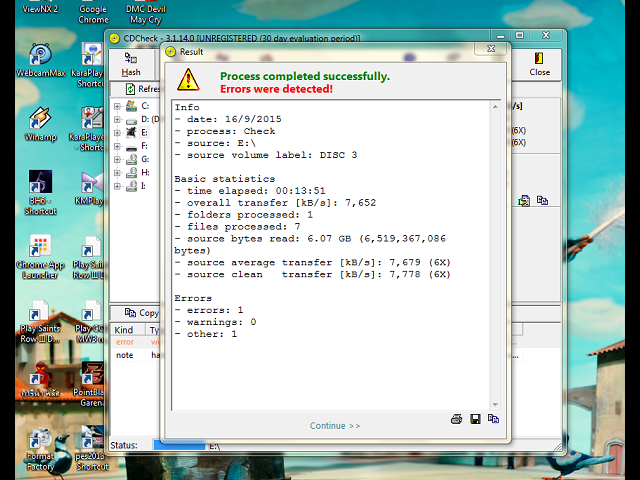This screenshot has height=480, width=640.
Task: Open the BF3 Shortcut icon
Action: pyautogui.click(x=41, y=187)
